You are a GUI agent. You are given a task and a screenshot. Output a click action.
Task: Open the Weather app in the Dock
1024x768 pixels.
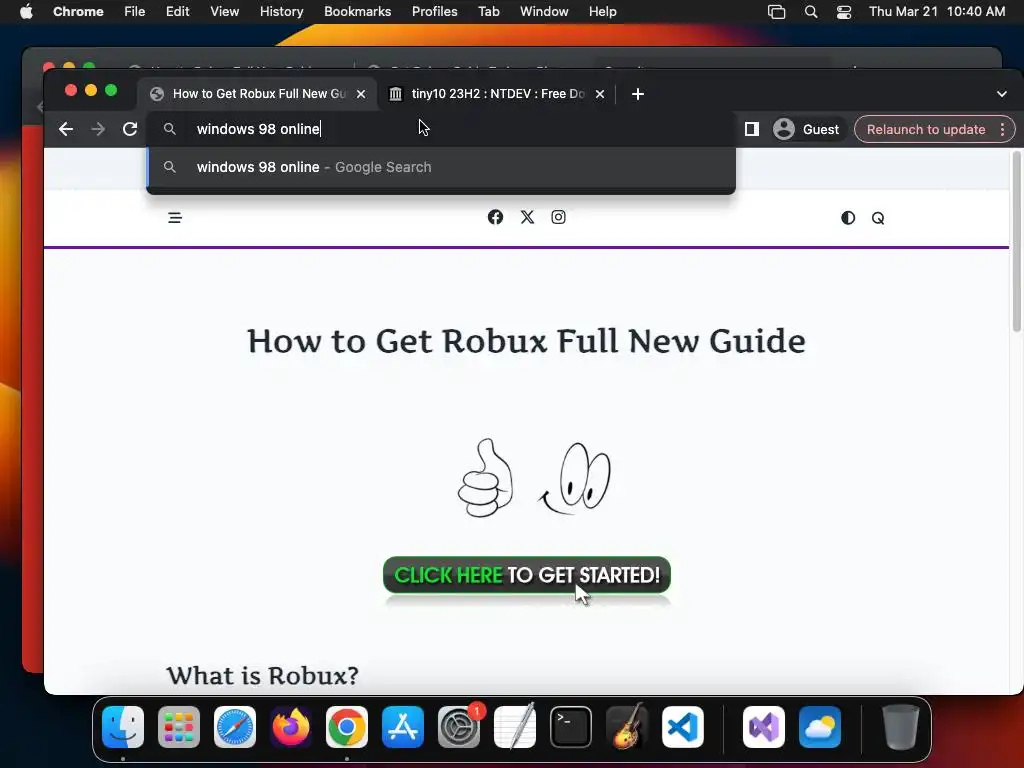820,727
